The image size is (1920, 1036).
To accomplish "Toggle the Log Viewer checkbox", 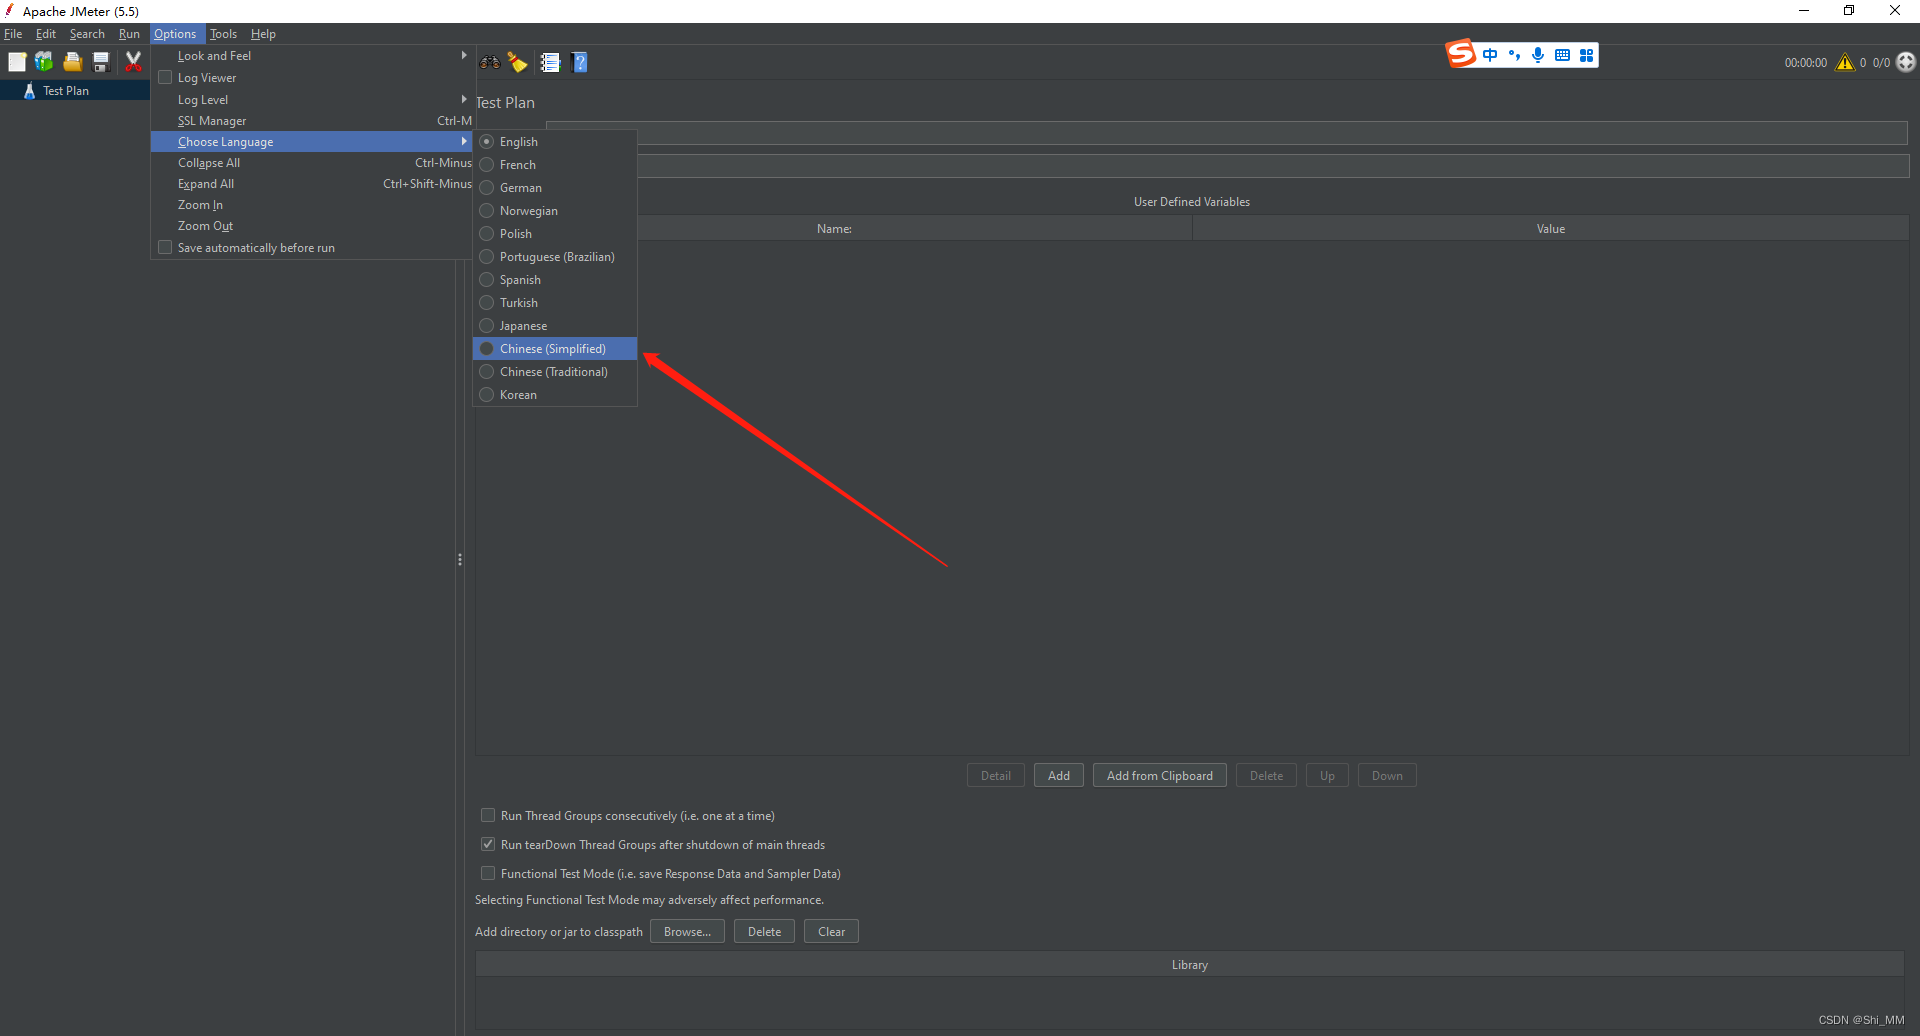I will coord(166,78).
